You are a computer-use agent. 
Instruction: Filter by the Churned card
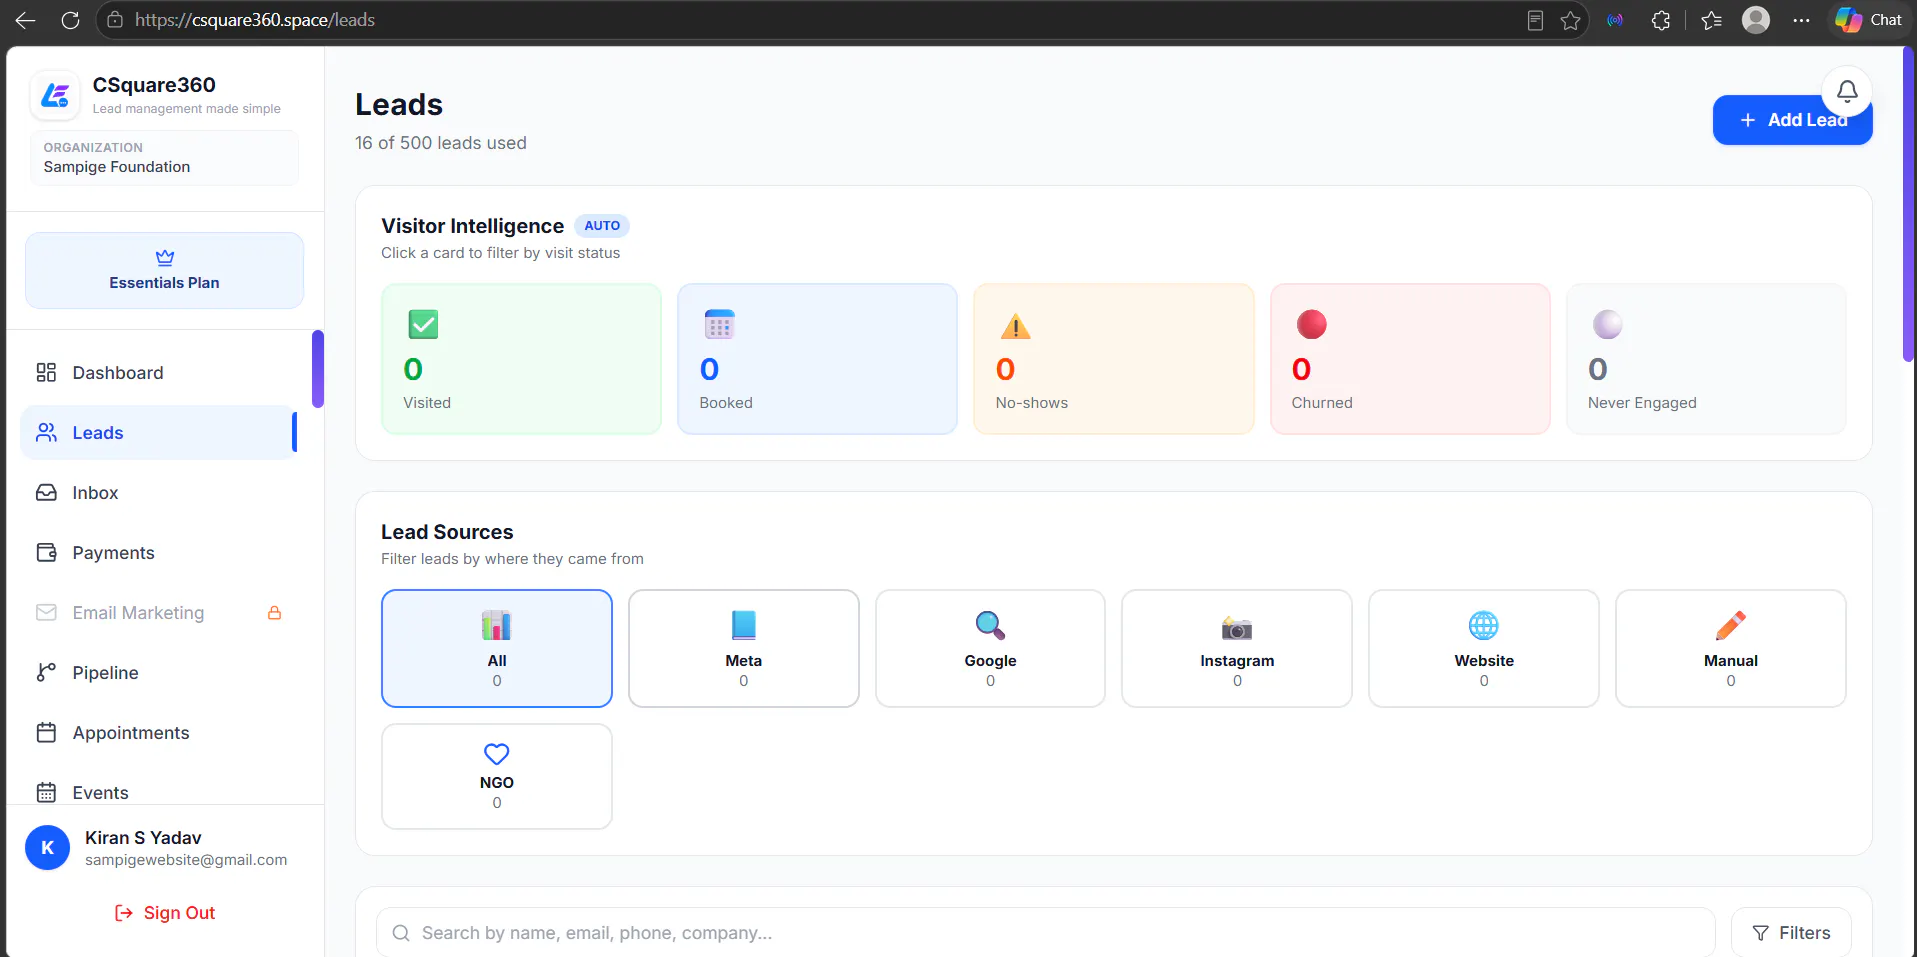(1410, 359)
